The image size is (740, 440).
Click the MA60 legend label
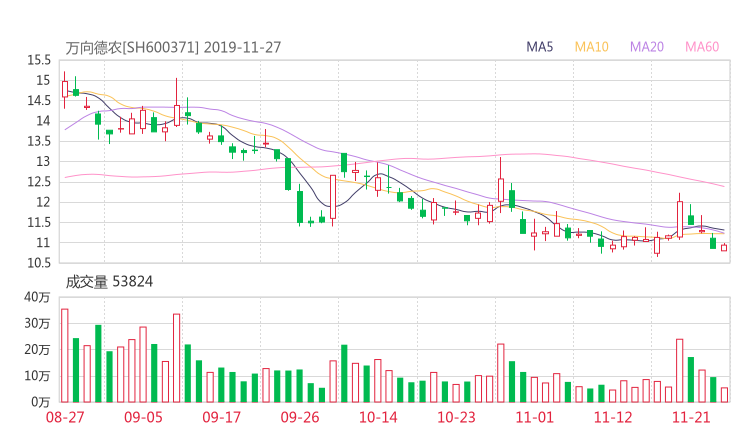pos(702,47)
